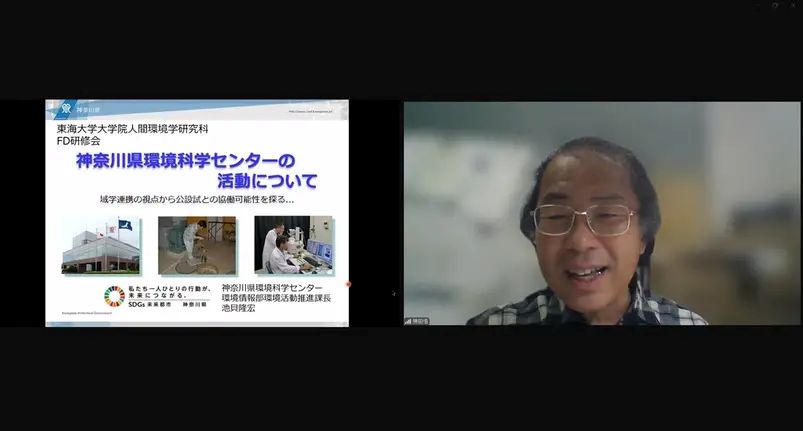Click the speaker's webcam video tile
The width and height of the screenshot is (803, 431).
pyautogui.click(x=602, y=213)
